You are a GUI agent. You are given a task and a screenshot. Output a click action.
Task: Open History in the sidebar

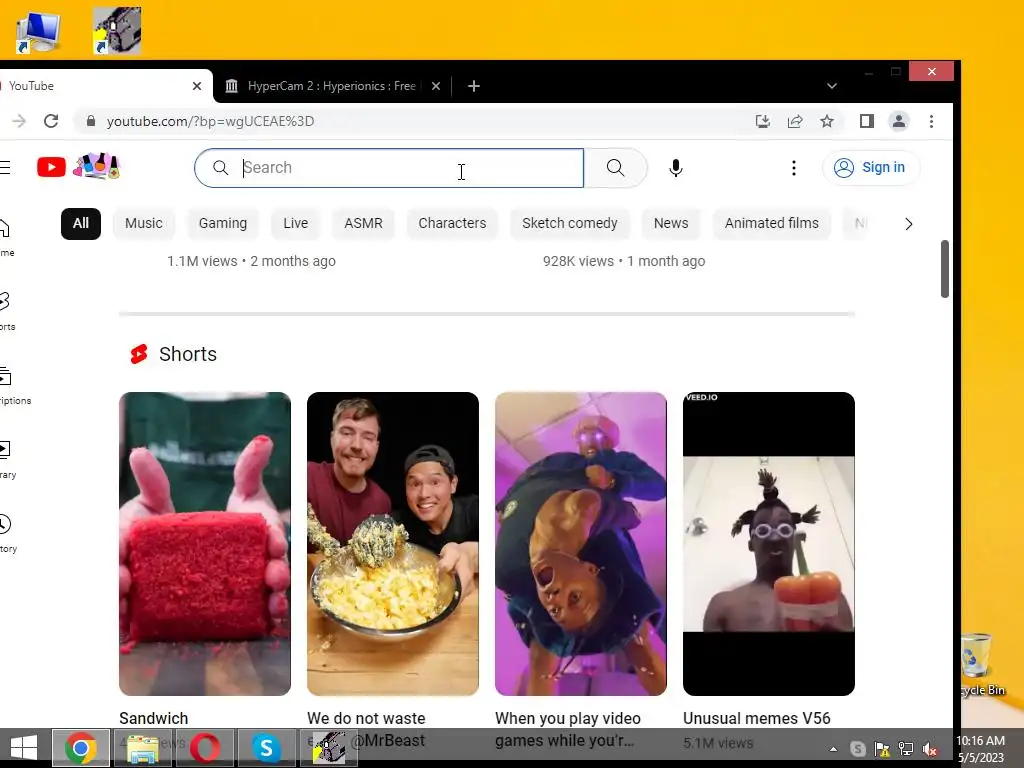coord(7,534)
